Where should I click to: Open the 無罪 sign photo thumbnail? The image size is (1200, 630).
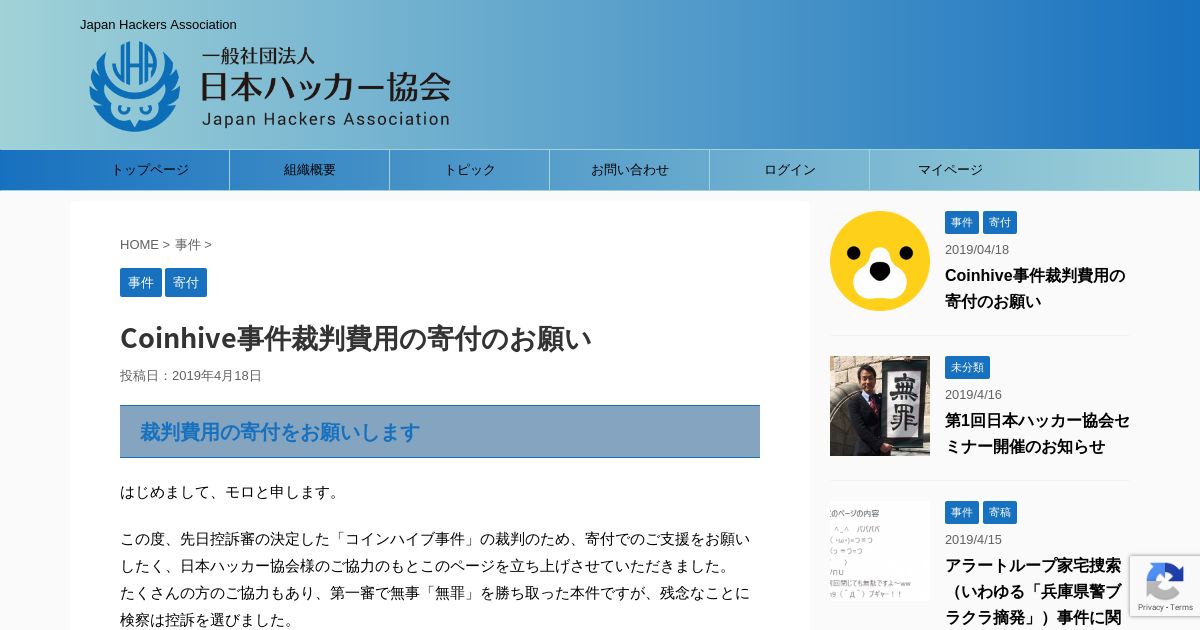[880, 406]
